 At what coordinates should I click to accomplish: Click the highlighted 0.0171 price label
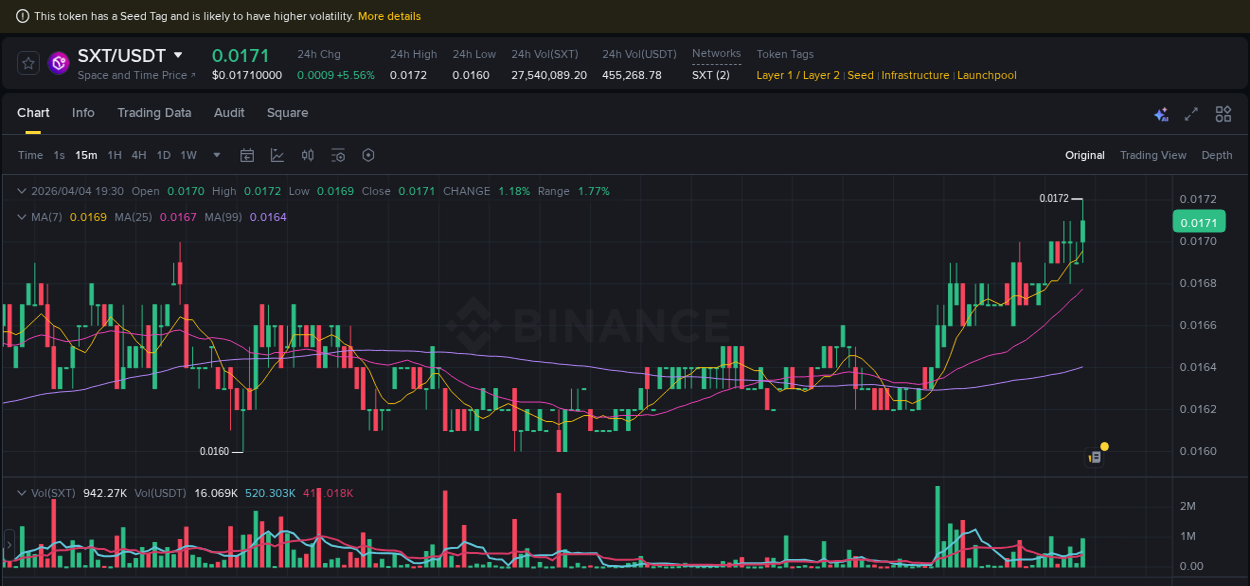click(1199, 221)
